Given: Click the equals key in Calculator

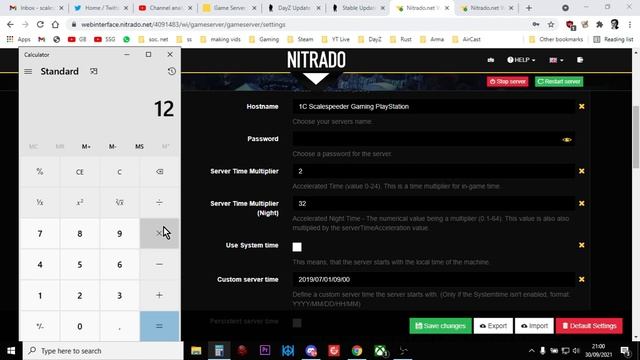Looking at the screenshot, I should tap(159, 326).
